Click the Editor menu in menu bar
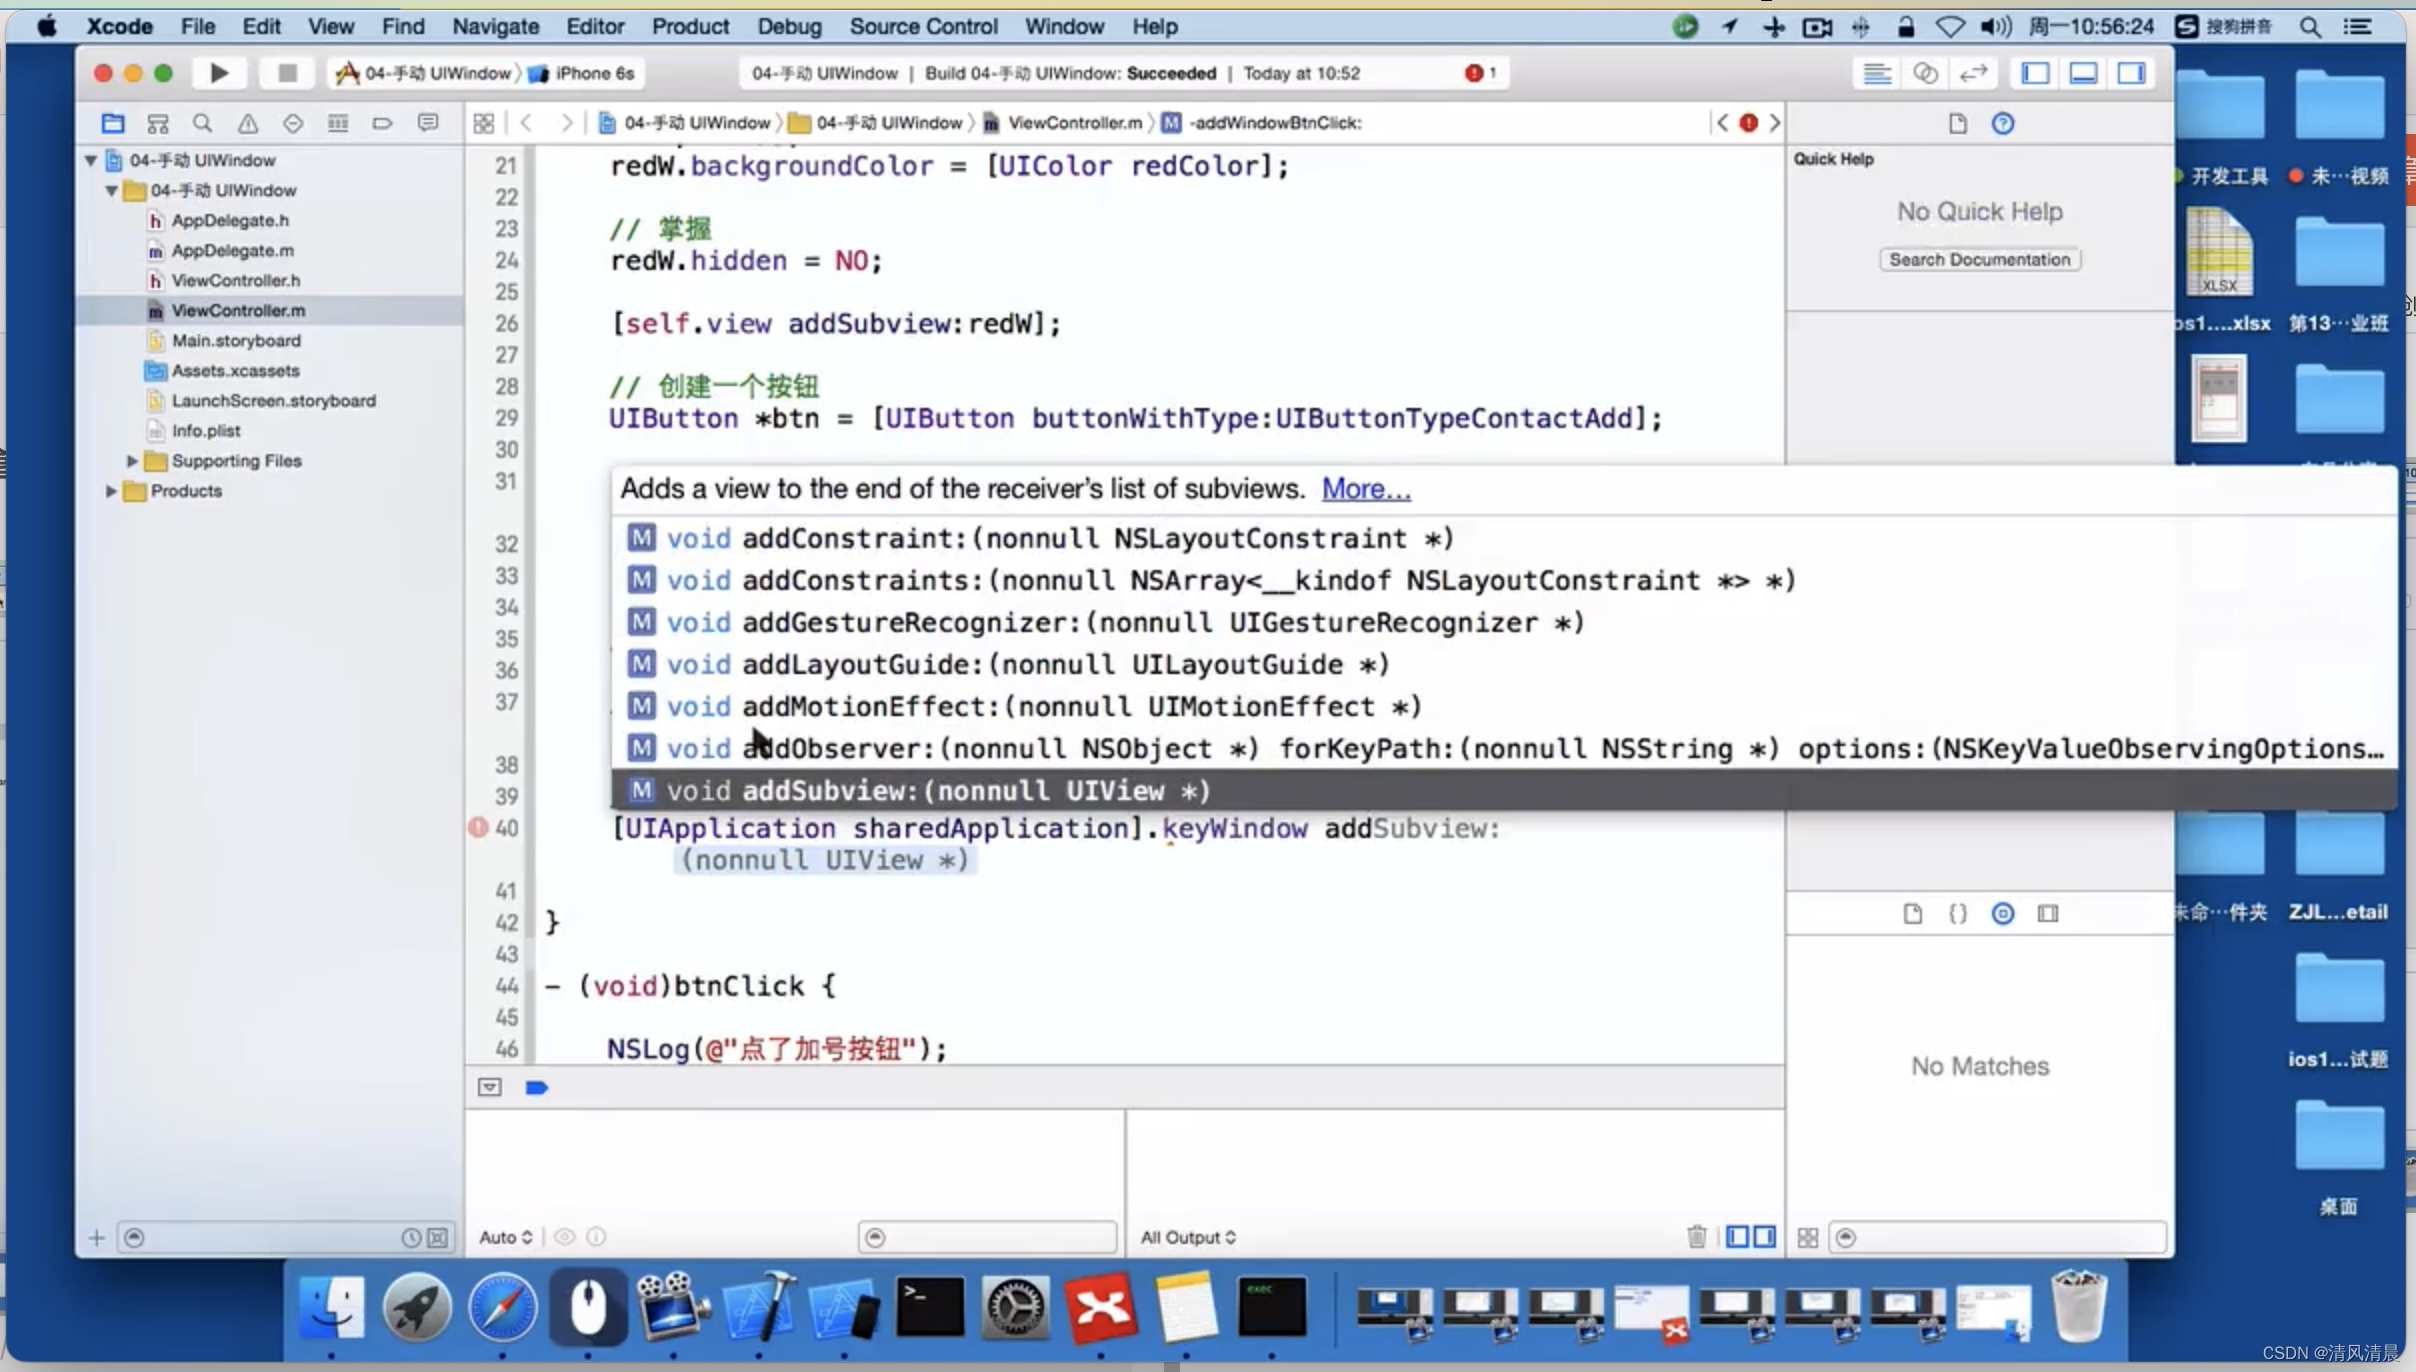Viewport: 2416px width, 1372px height. [594, 25]
